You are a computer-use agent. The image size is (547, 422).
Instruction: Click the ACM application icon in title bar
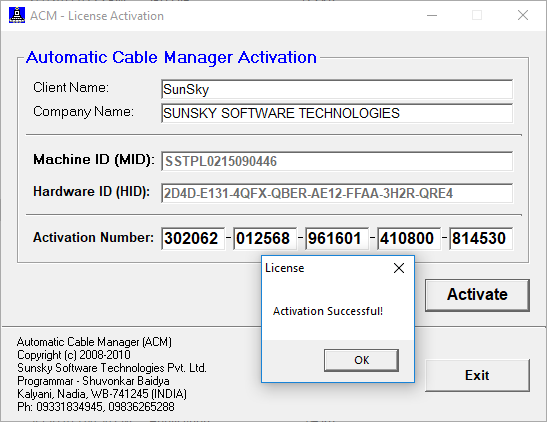(x=17, y=15)
